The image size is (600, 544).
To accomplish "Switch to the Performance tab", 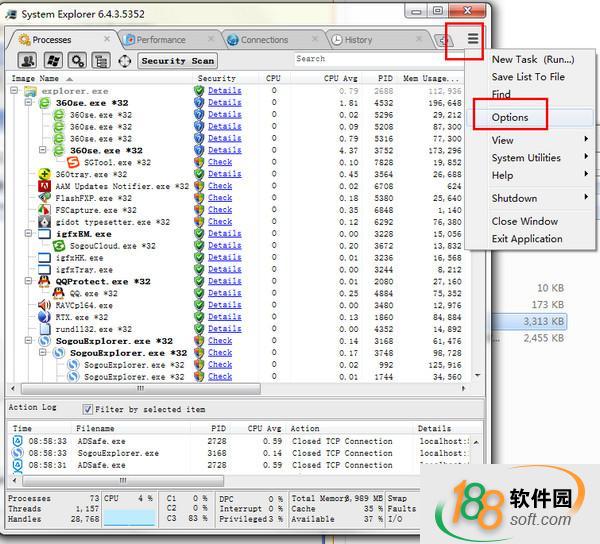I will point(160,40).
